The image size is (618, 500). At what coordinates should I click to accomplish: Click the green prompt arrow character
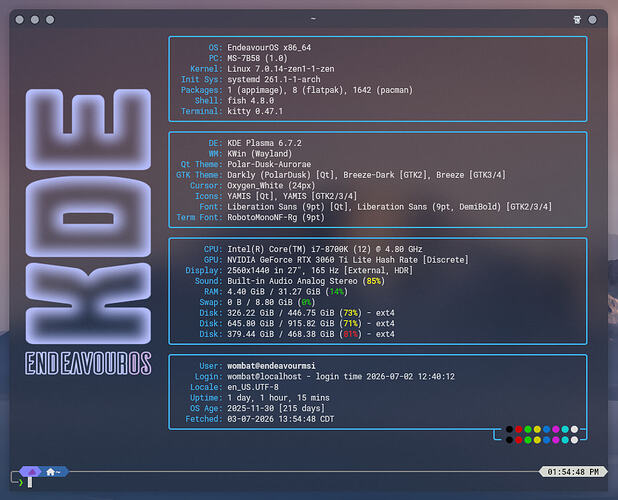pos(20,482)
